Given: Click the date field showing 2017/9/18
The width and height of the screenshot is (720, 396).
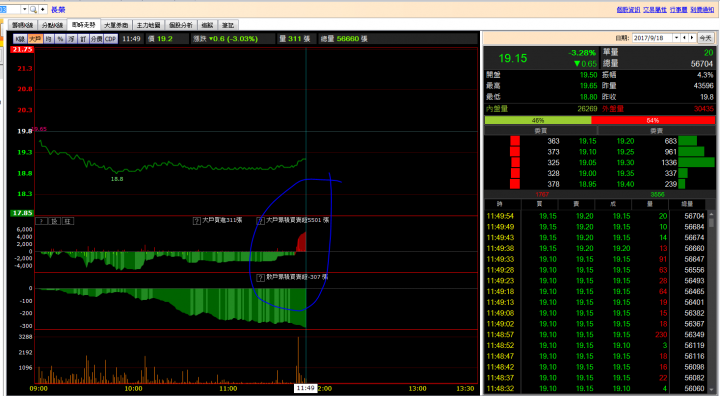Looking at the screenshot, I should pos(652,38).
